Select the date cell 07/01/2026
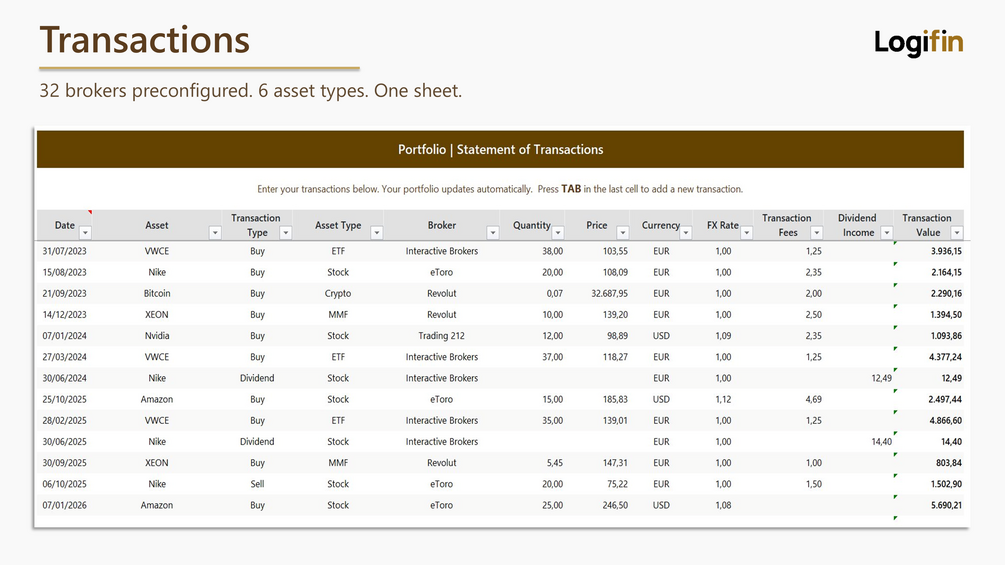Viewport: 1005px width, 565px height. click(65, 505)
